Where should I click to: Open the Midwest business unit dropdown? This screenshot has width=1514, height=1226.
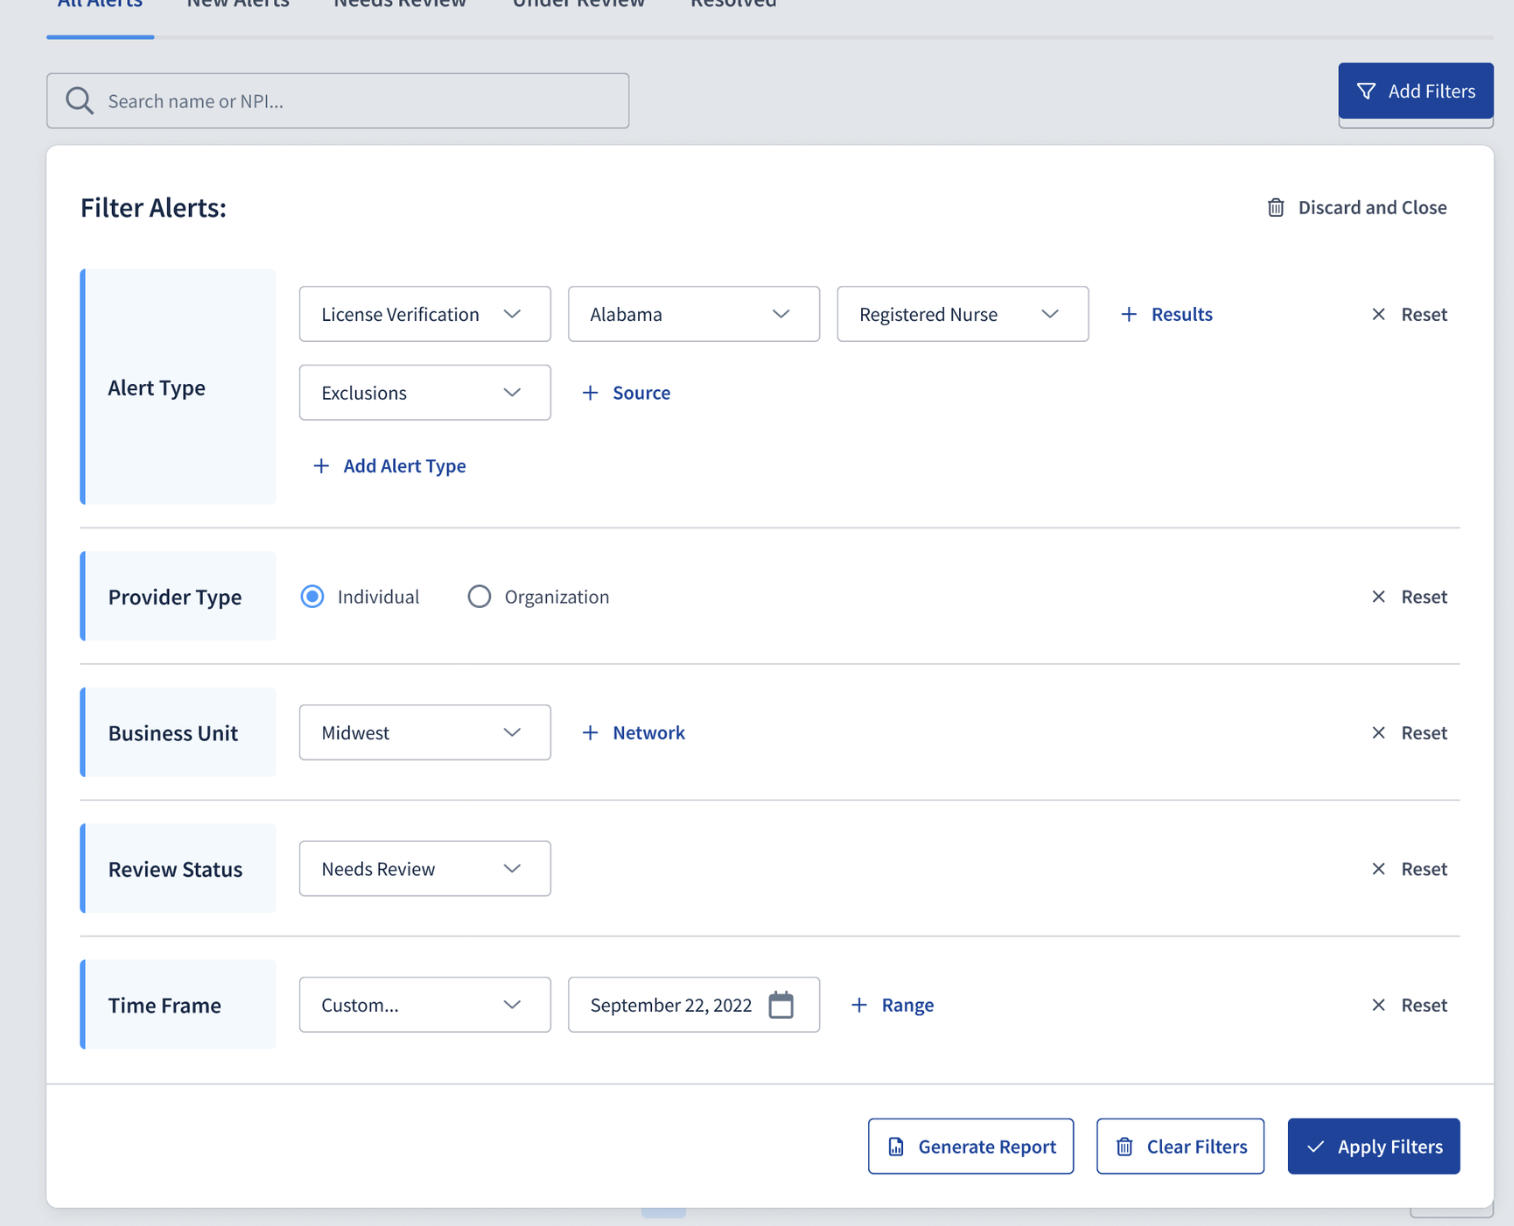tap(425, 733)
